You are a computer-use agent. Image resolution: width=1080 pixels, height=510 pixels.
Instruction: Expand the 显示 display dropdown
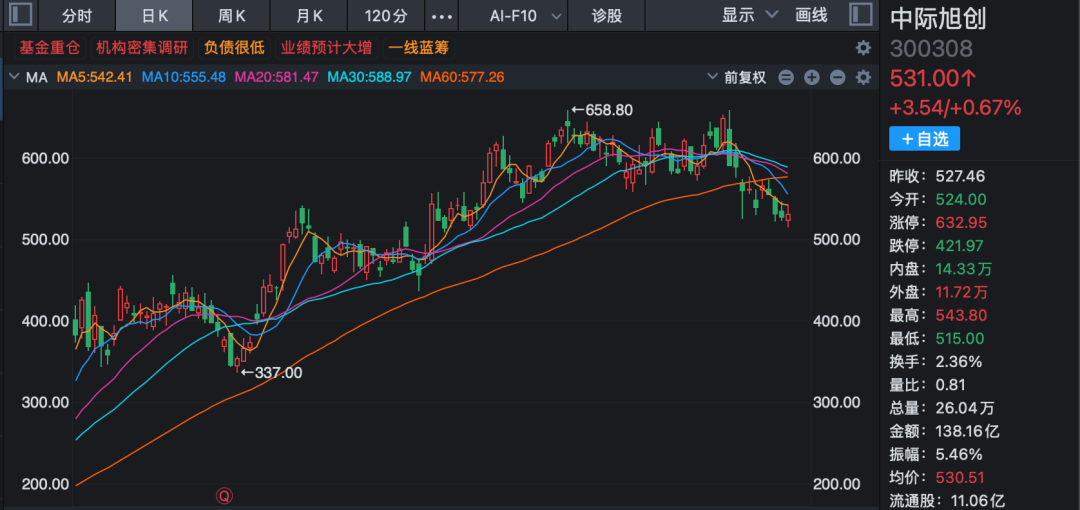click(750, 15)
